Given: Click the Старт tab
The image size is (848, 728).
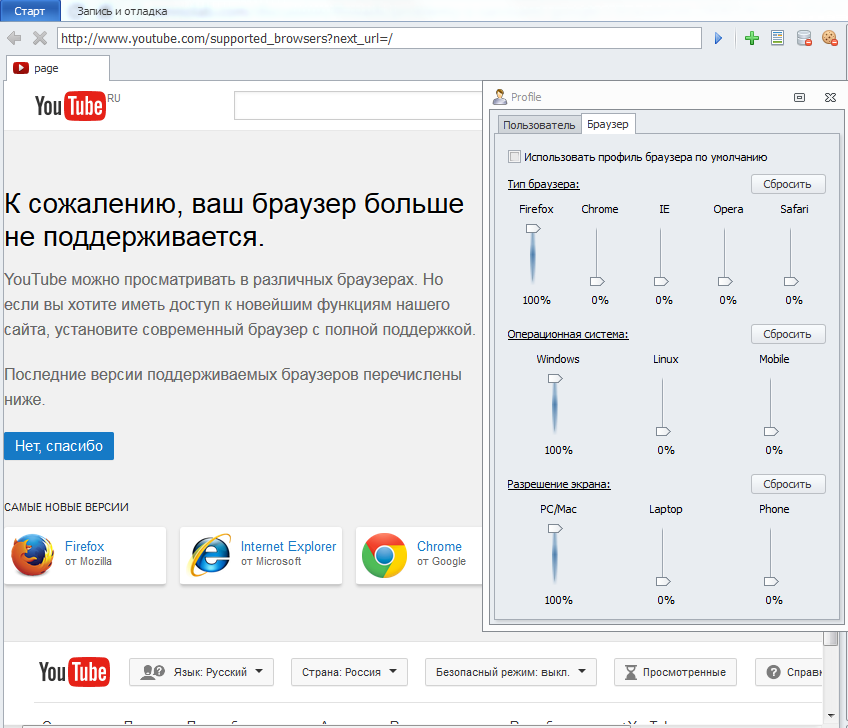Looking at the screenshot, I should (30, 11).
